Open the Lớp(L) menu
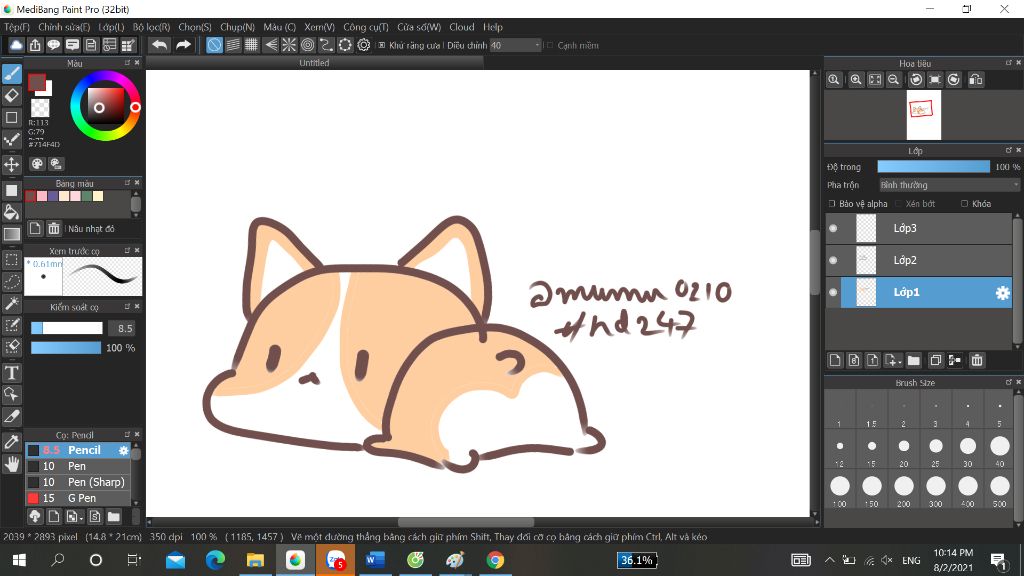 [x=111, y=27]
